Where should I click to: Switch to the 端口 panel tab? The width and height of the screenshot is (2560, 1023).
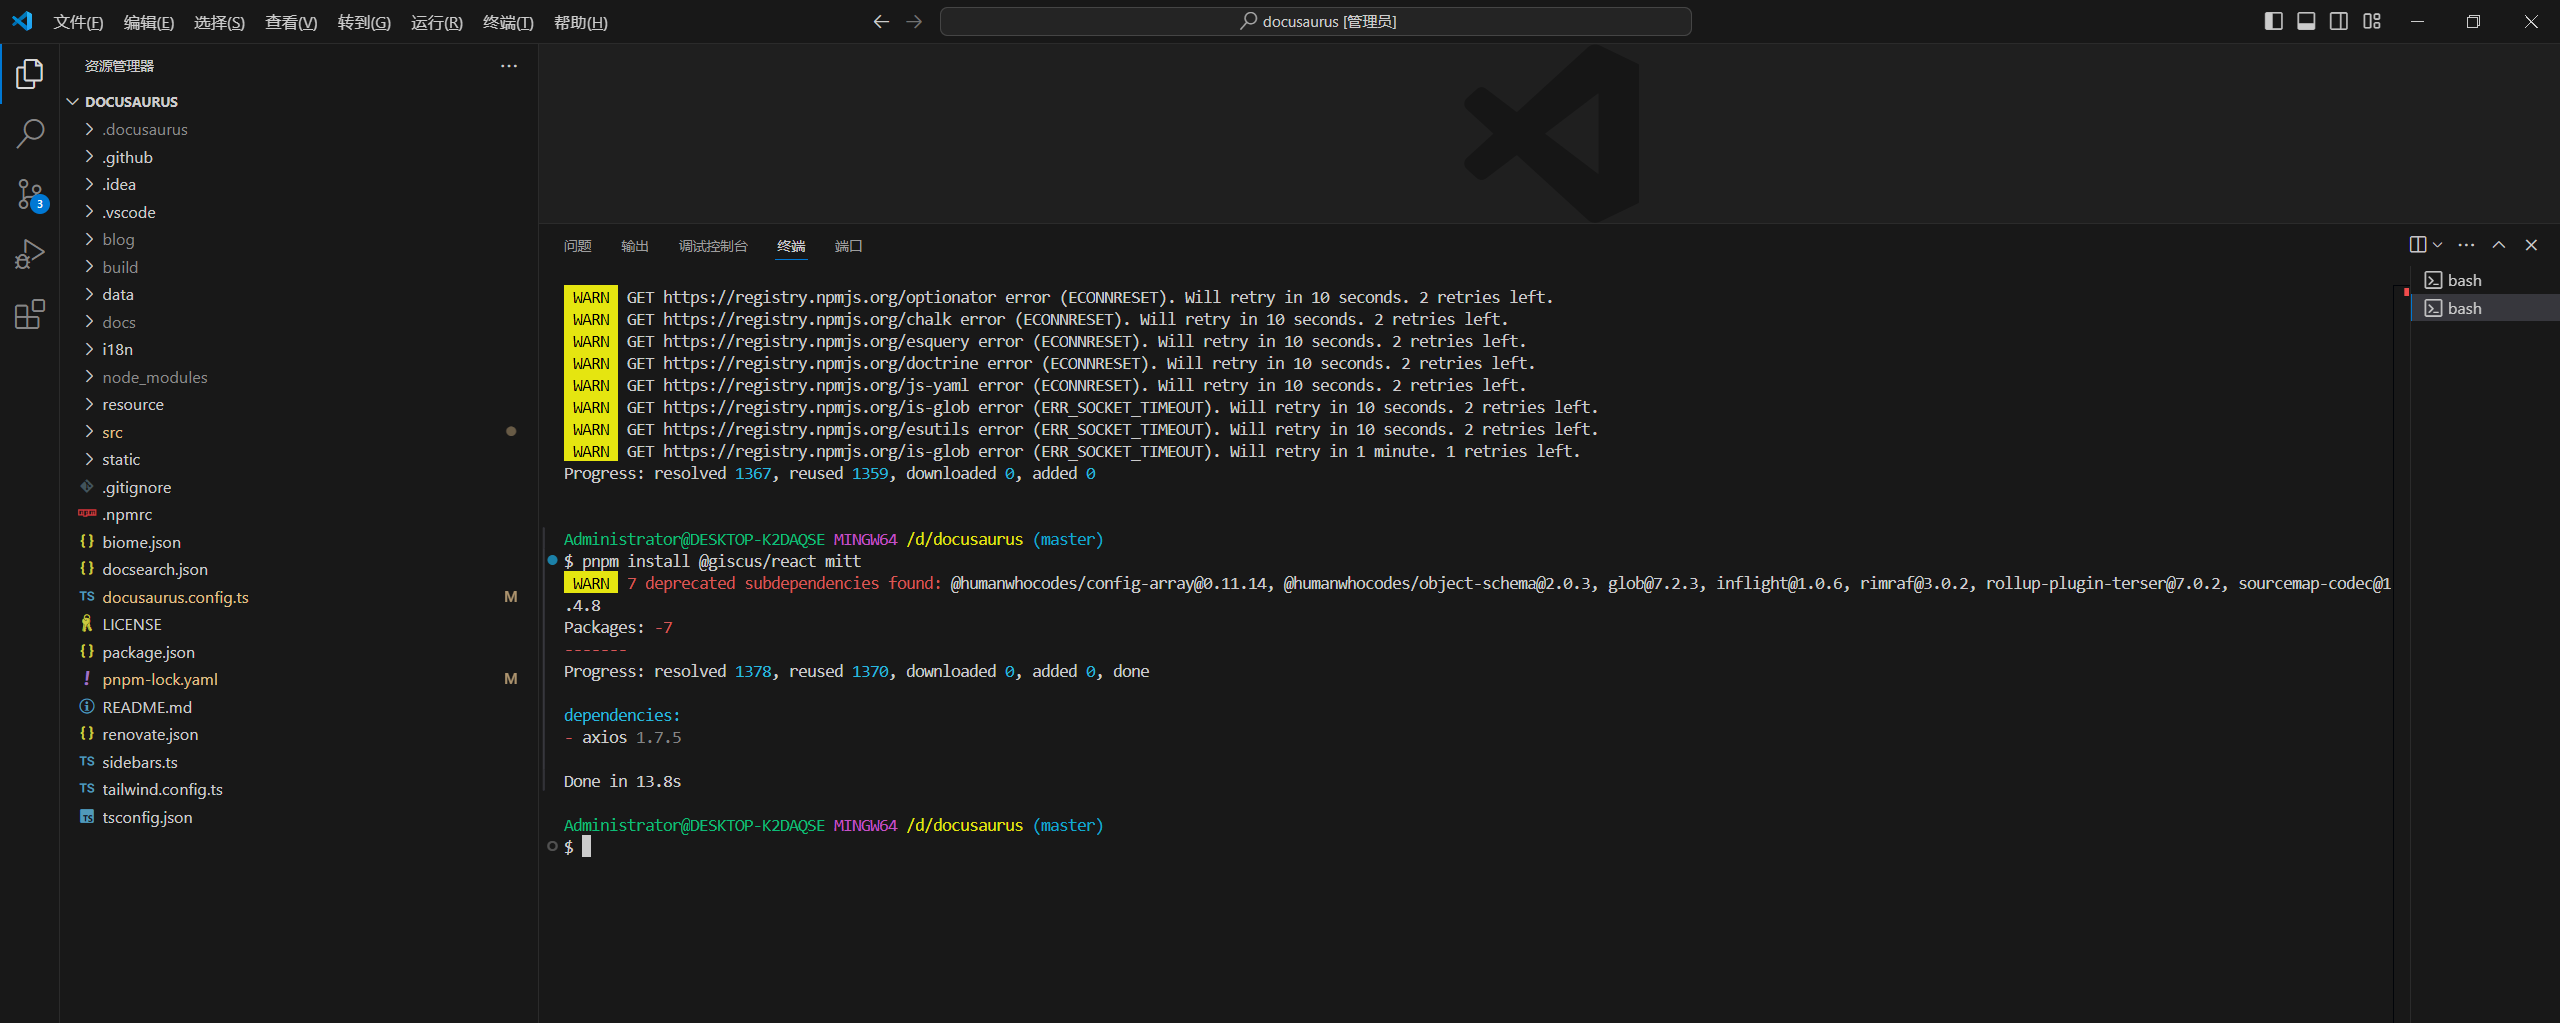[x=849, y=246]
